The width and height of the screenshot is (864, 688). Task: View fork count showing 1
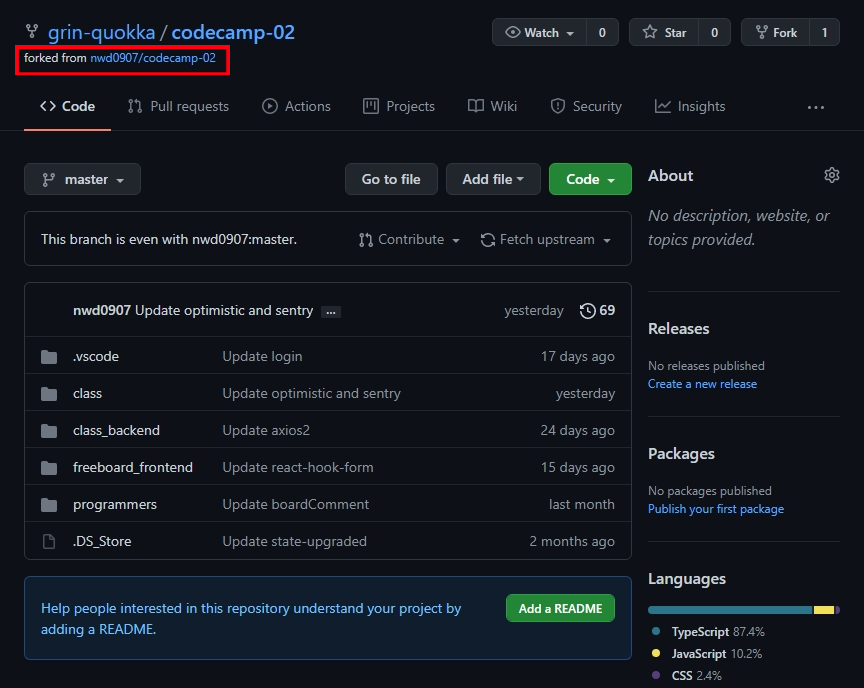click(x=824, y=32)
